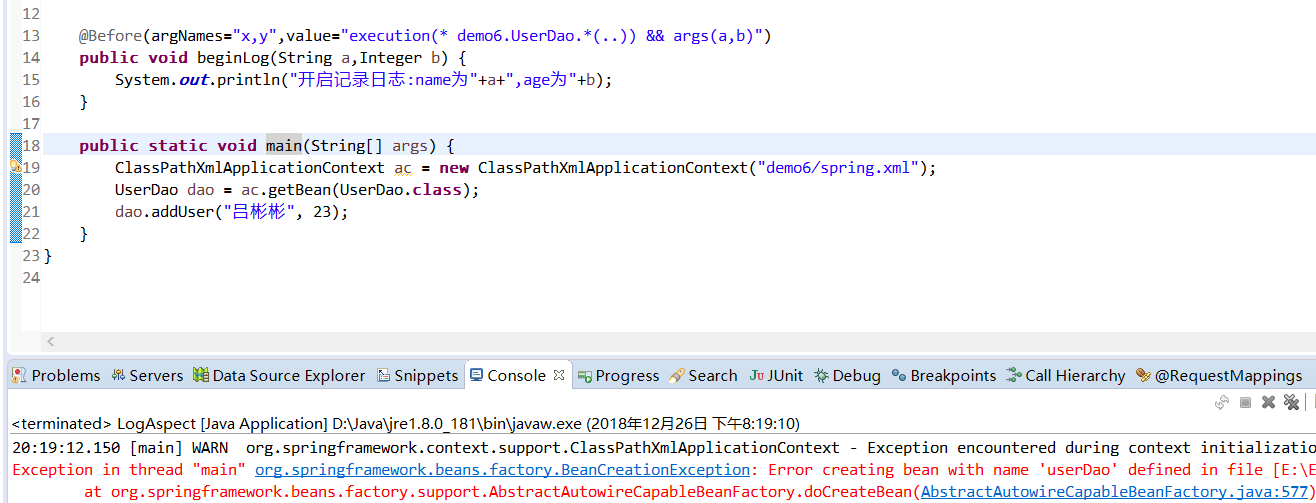Click the Search flashlight tab icon
This screenshot has height=503, width=1316.
(677, 376)
